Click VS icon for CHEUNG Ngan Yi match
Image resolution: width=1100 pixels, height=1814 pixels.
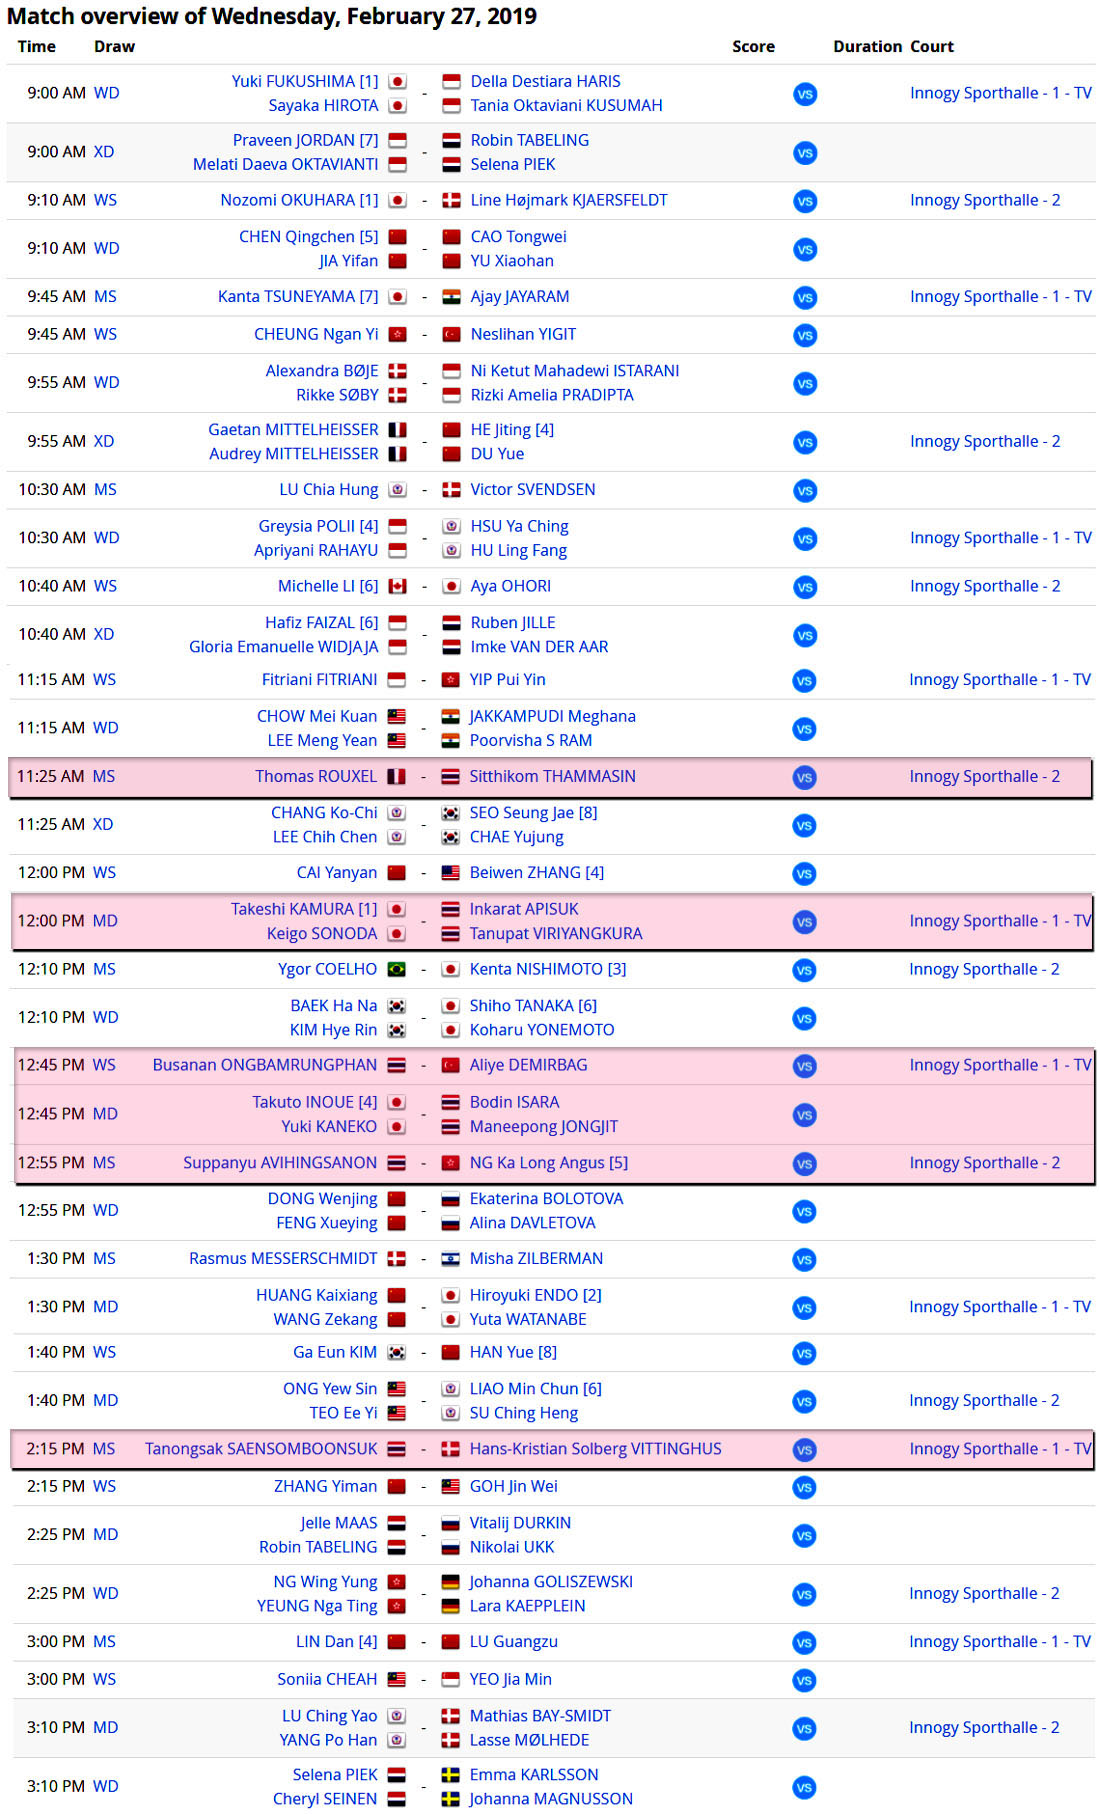(x=805, y=335)
